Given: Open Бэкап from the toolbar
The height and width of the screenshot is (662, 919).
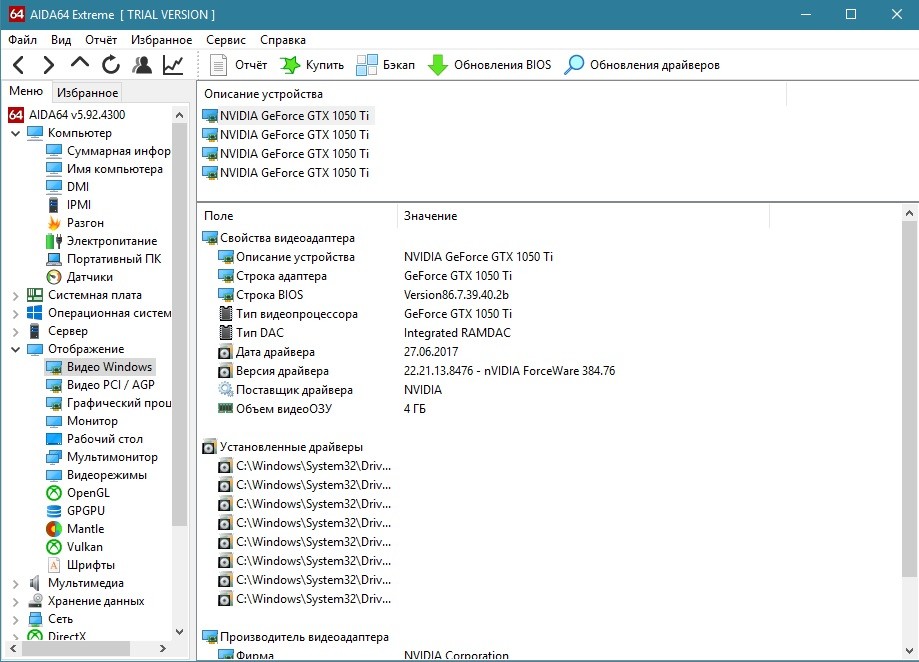Looking at the screenshot, I should 385,64.
